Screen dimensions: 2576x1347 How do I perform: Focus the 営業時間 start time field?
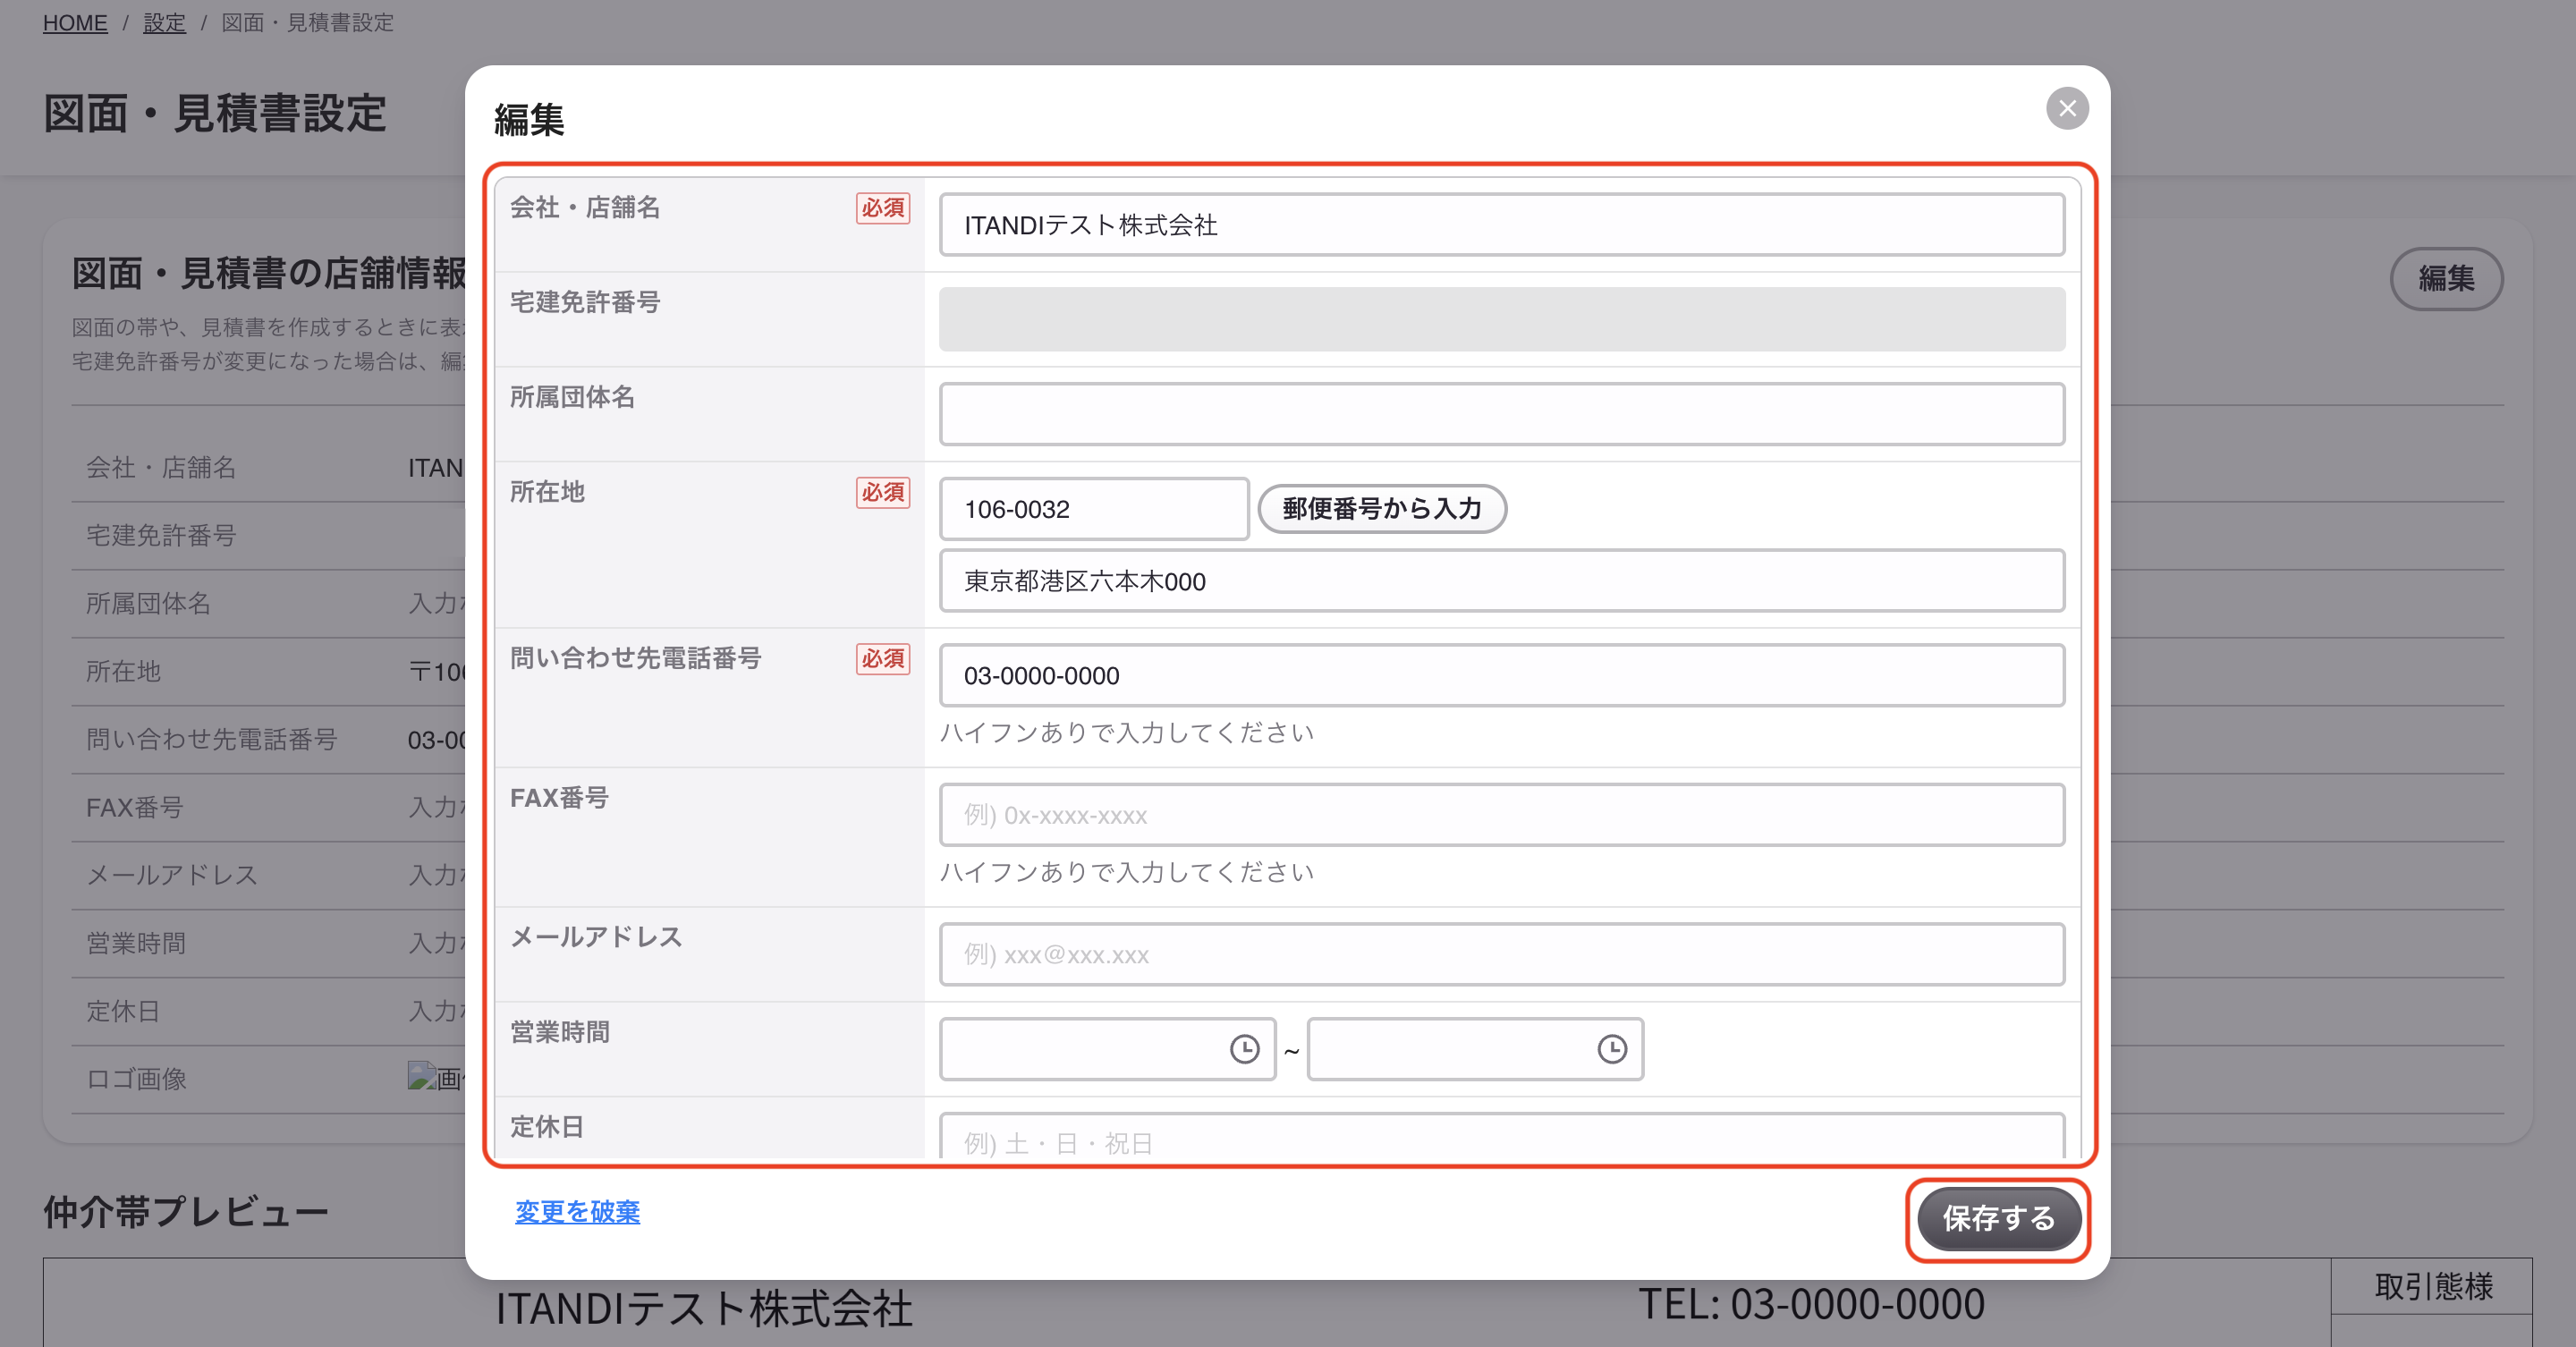click(1108, 1049)
